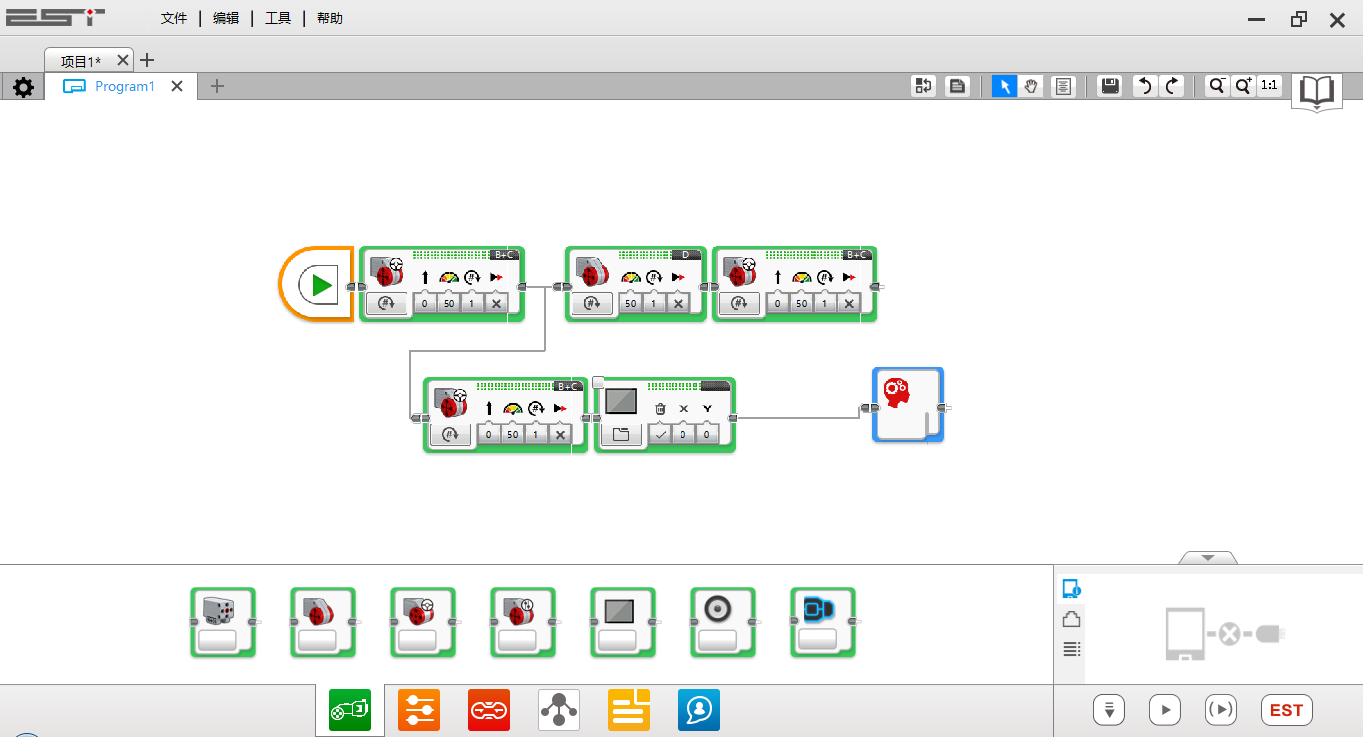Switch to green Action blocks palette

350,710
